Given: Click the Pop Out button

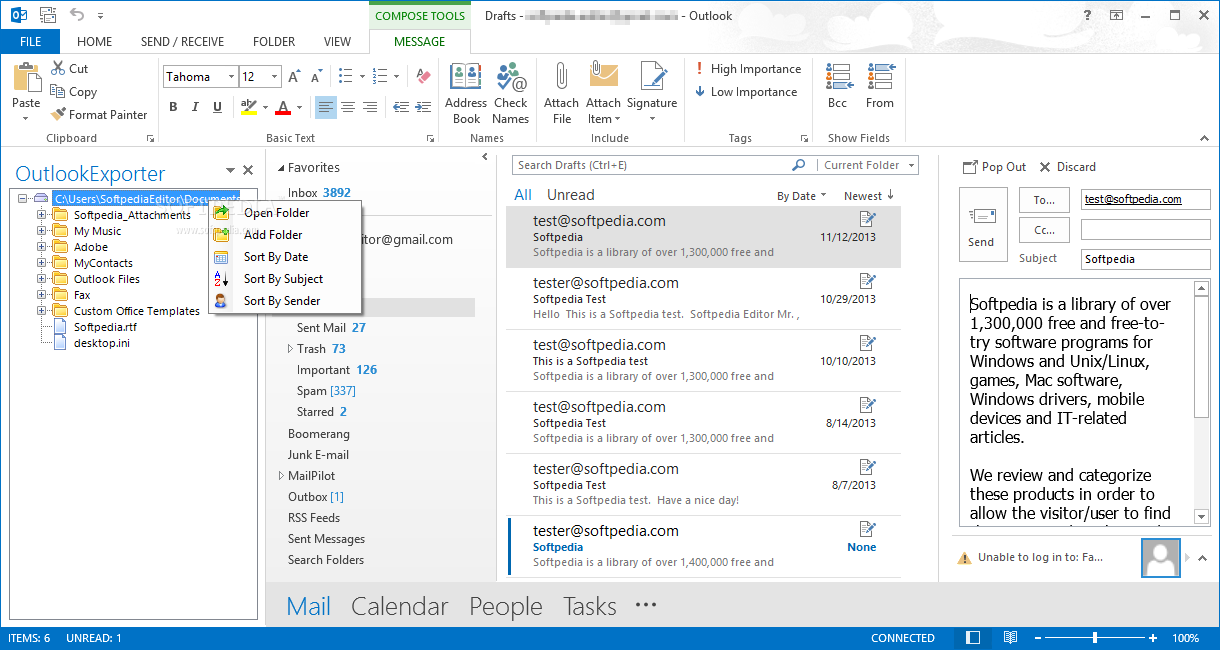Looking at the screenshot, I should coord(994,167).
